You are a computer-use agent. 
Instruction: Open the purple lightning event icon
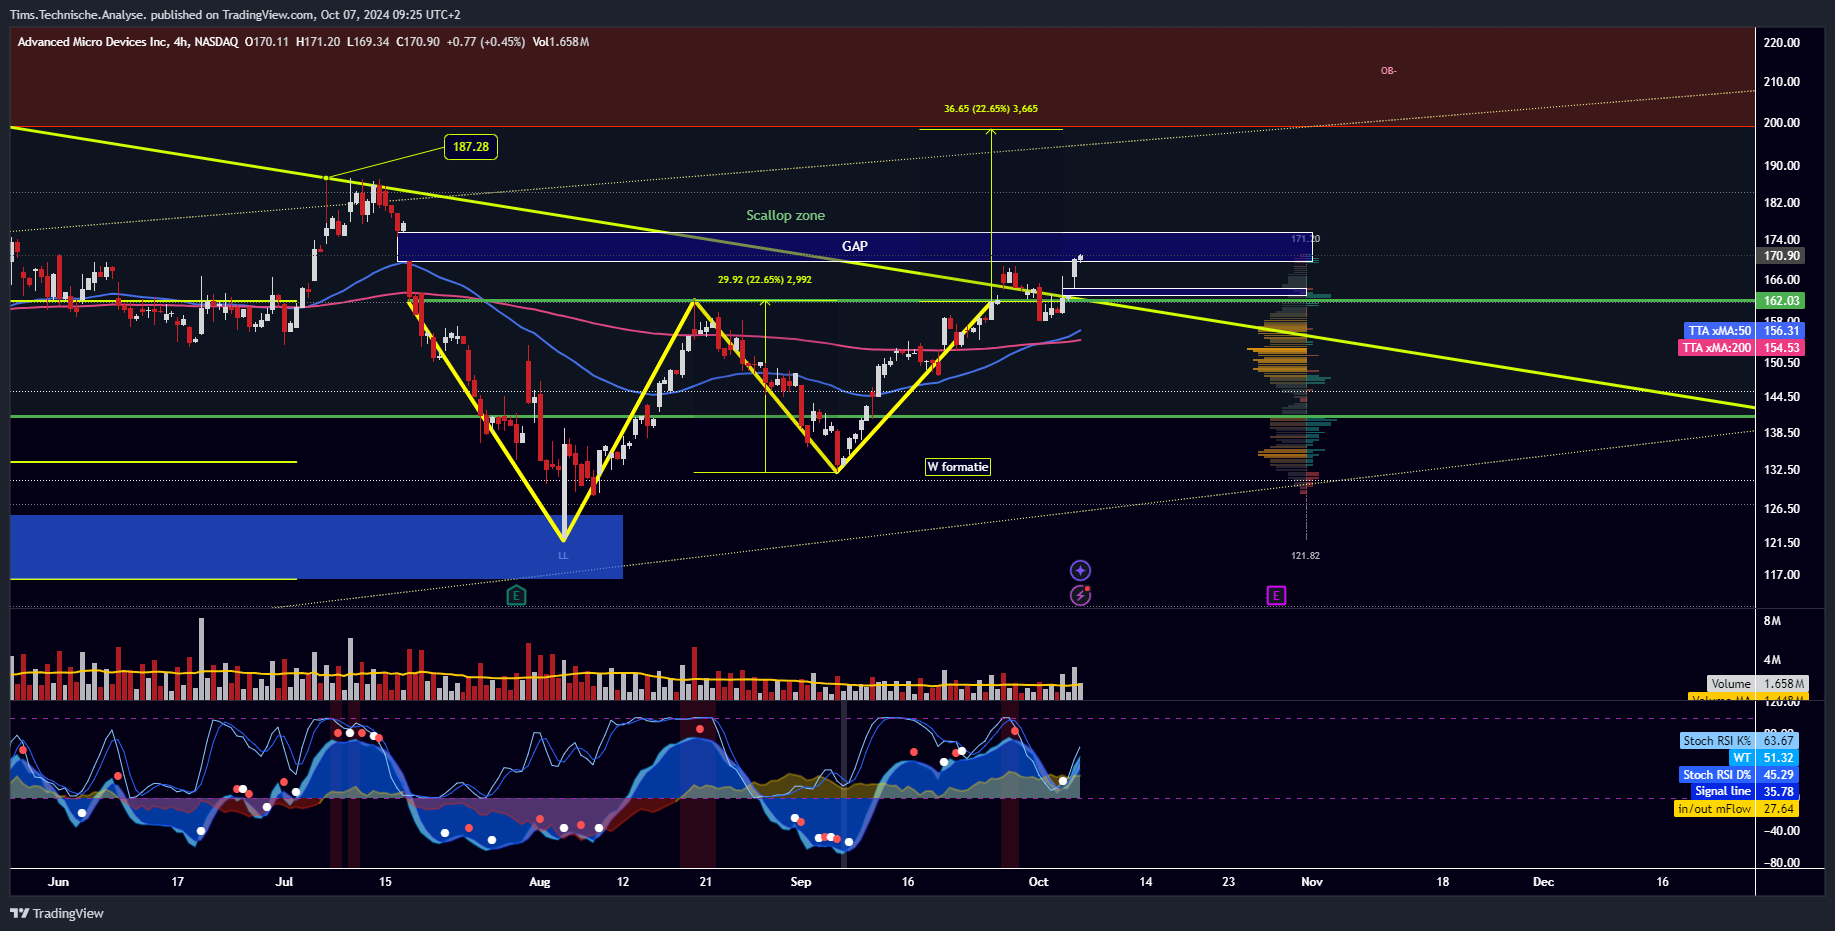[x=1080, y=596]
